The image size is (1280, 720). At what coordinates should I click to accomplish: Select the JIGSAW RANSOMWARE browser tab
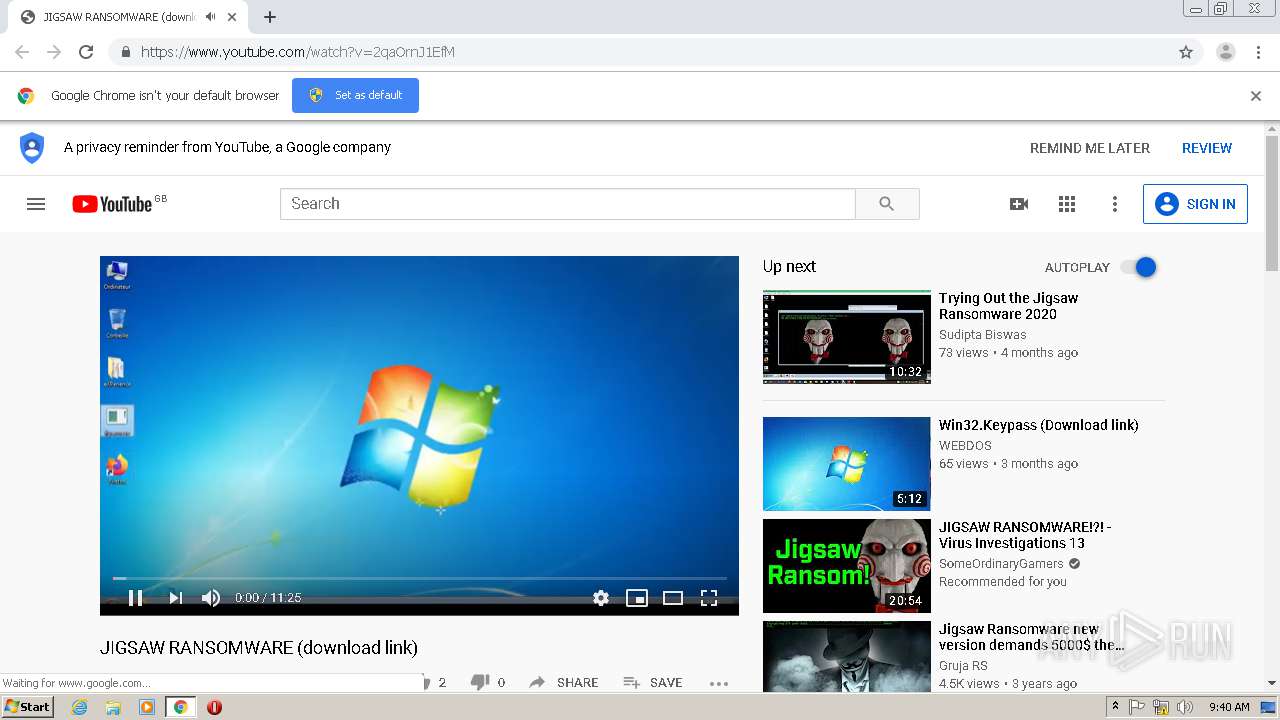[x=128, y=17]
